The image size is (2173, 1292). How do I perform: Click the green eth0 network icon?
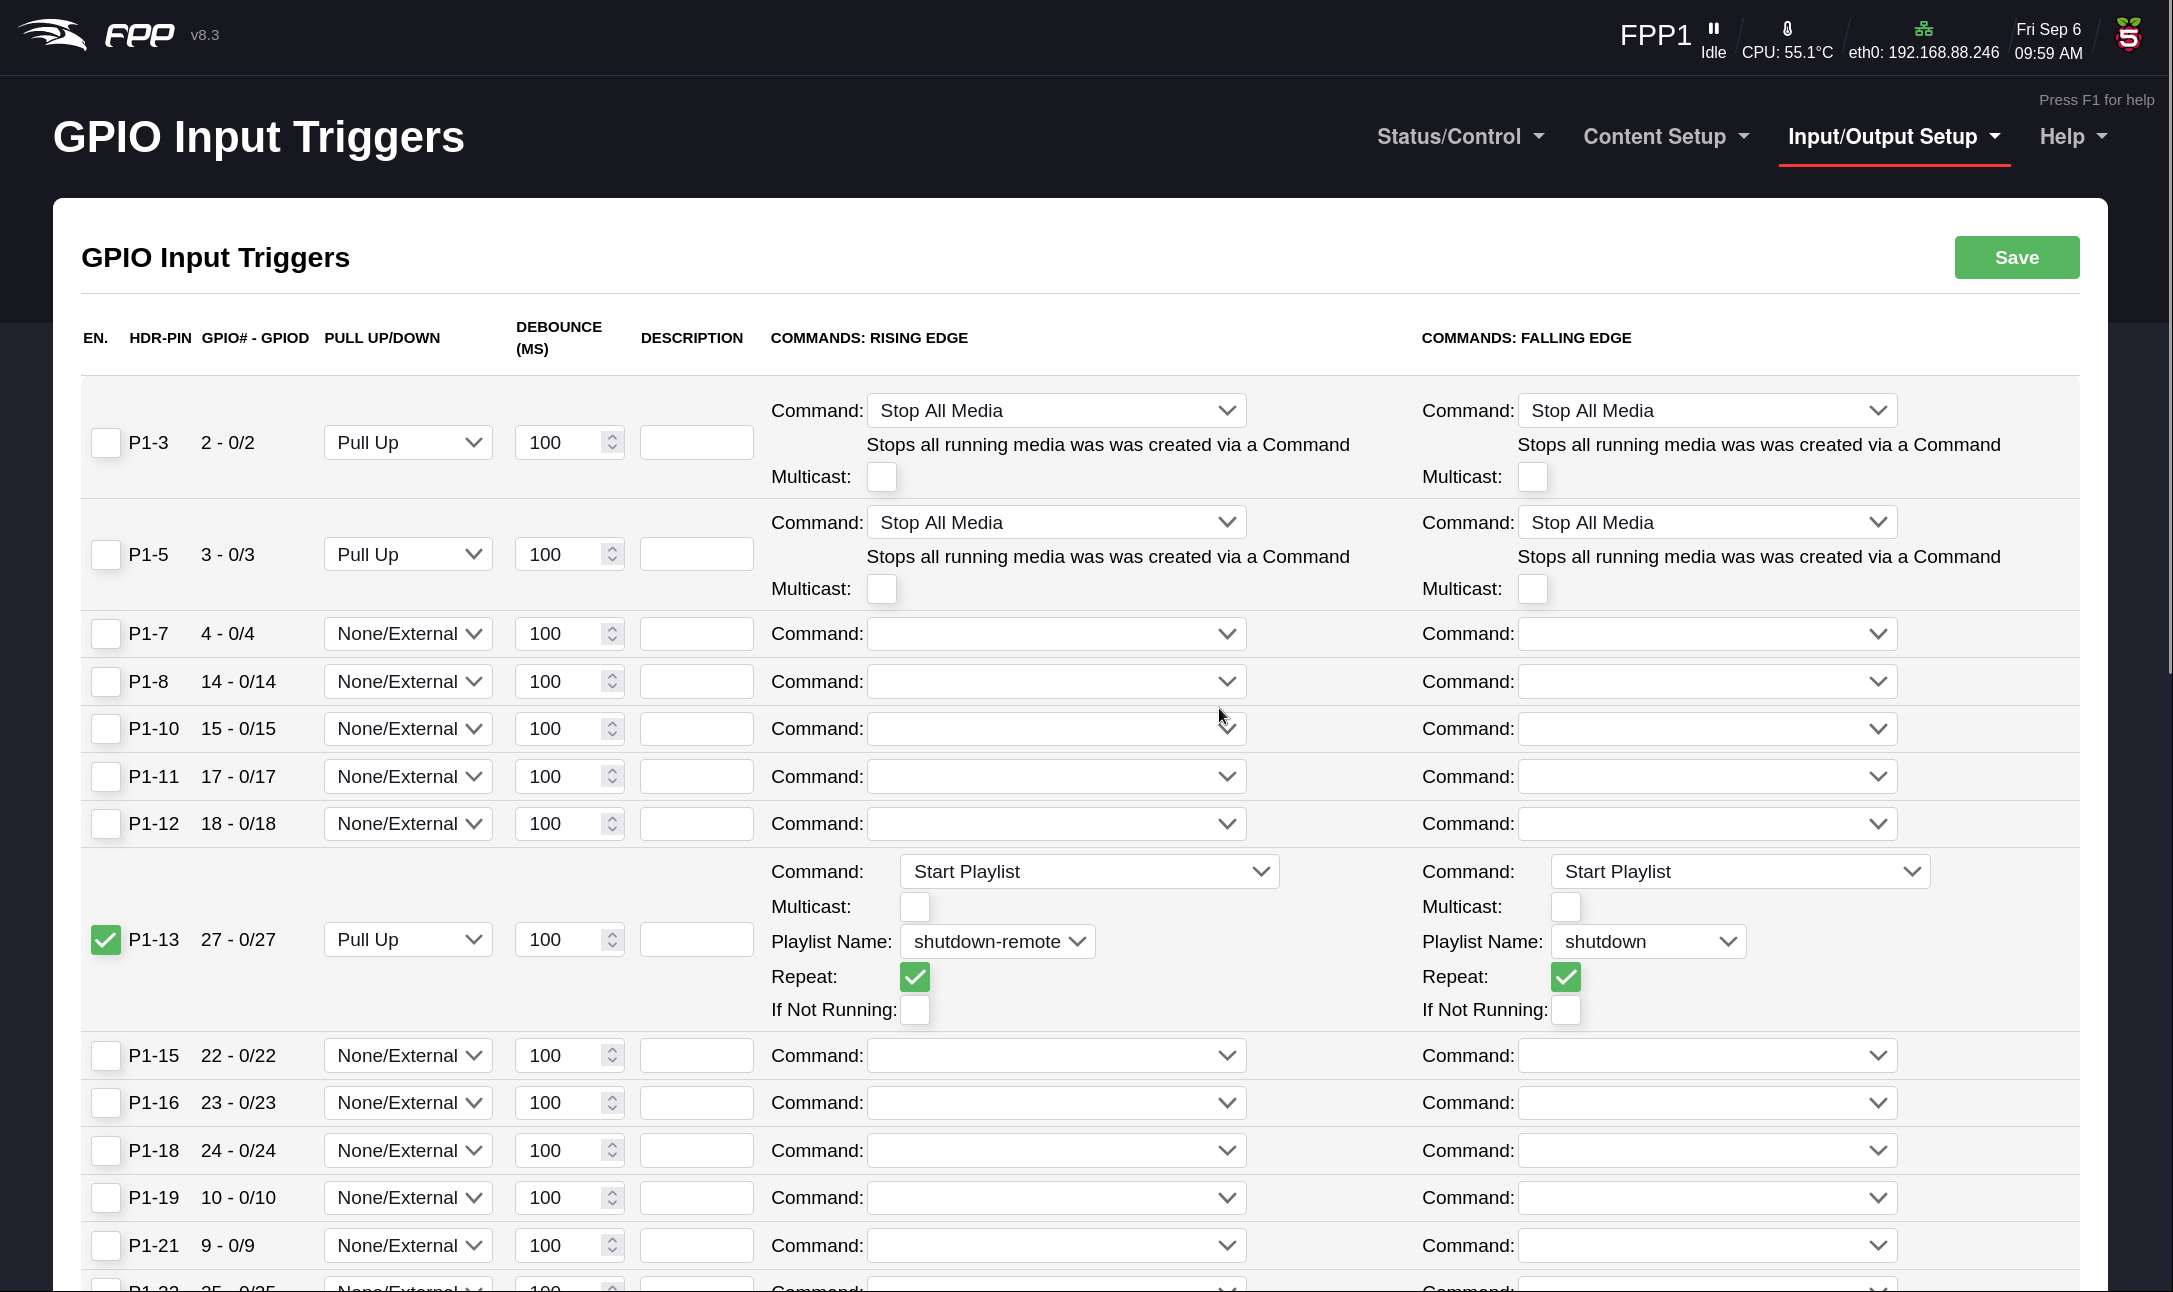coord(1923,29)
